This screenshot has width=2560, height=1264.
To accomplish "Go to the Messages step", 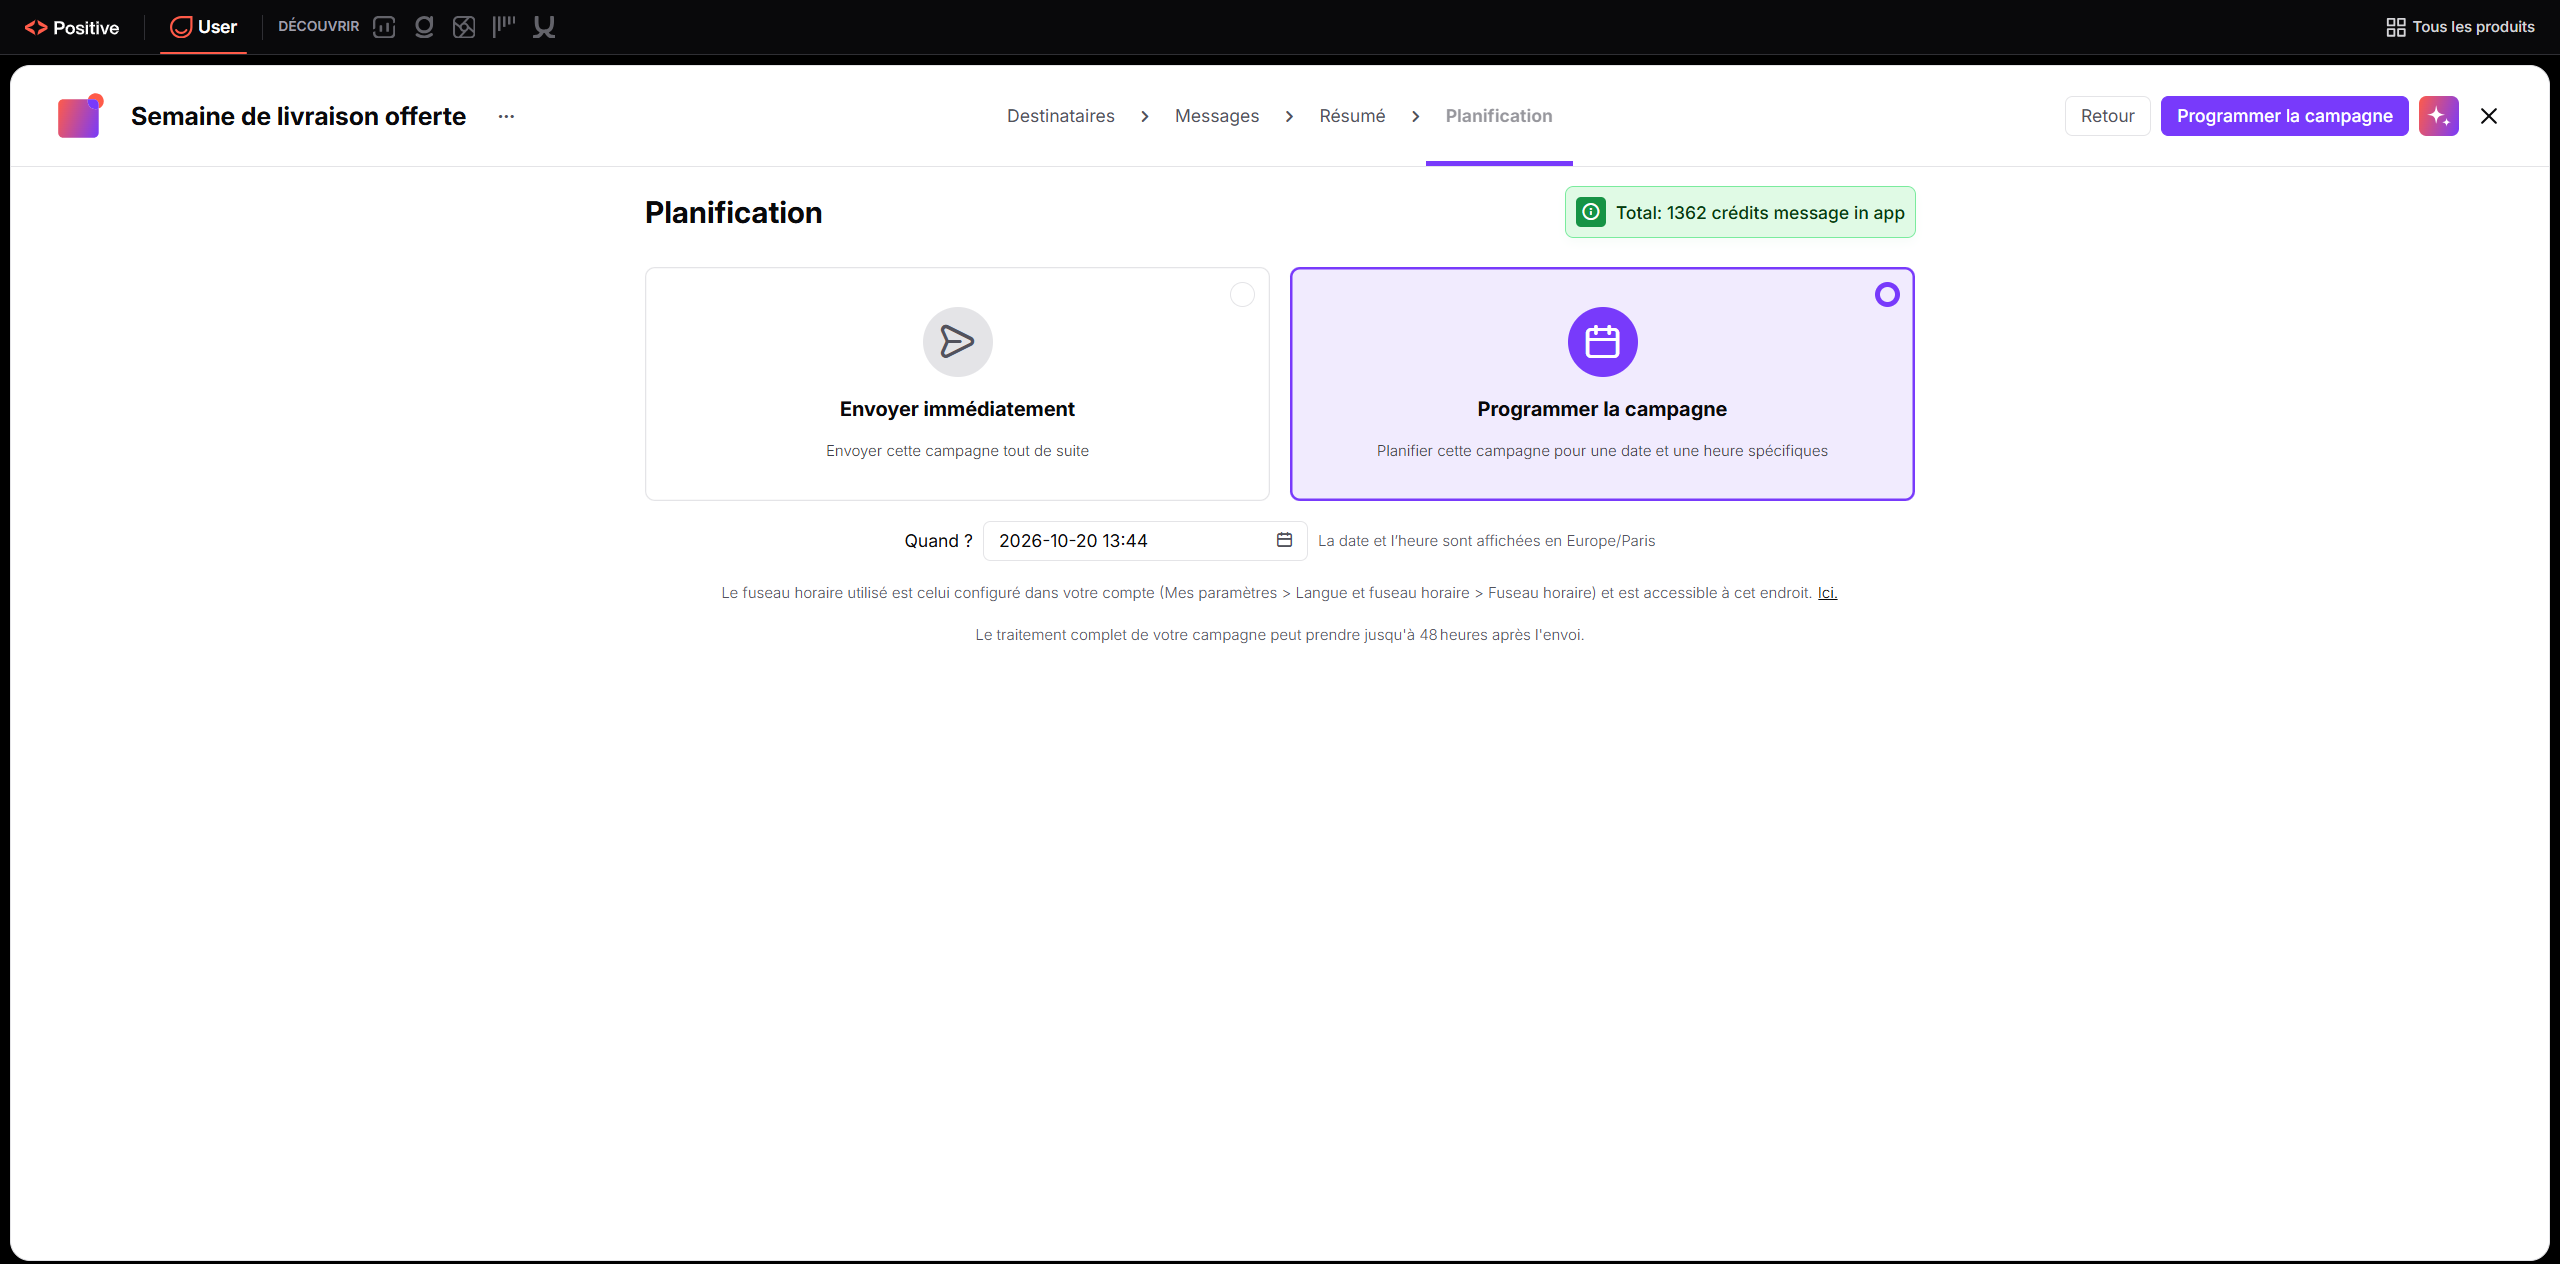I will pyautogui.click(x=1216, y=116).
